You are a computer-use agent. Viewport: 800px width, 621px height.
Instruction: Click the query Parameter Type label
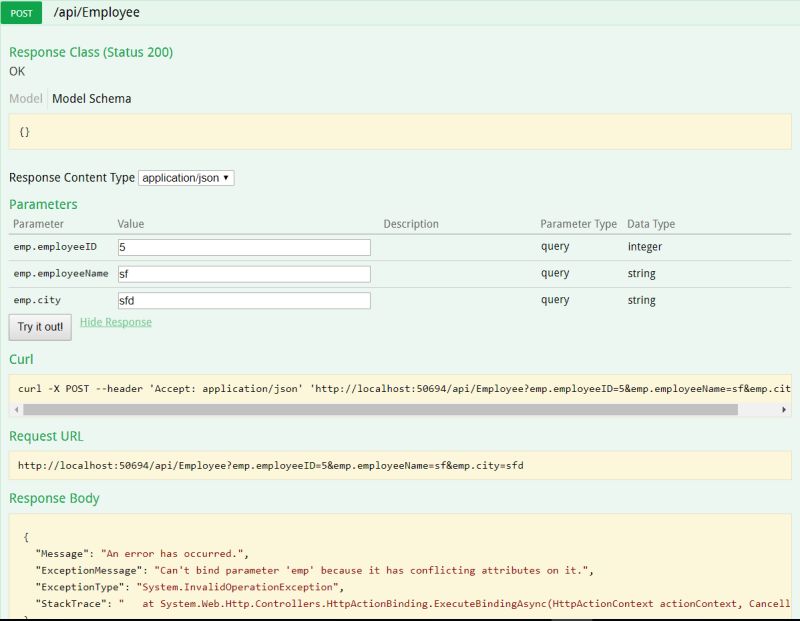tap(553, 246)
